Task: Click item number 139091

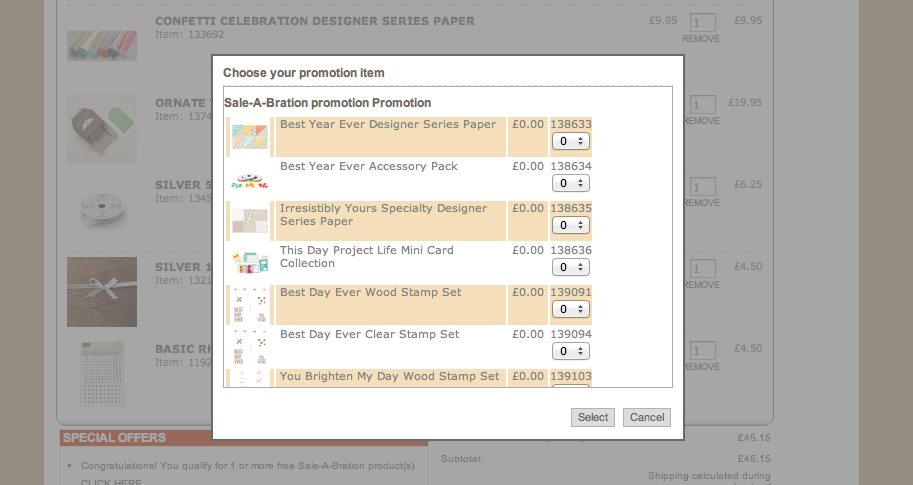Action: (571, 292)
